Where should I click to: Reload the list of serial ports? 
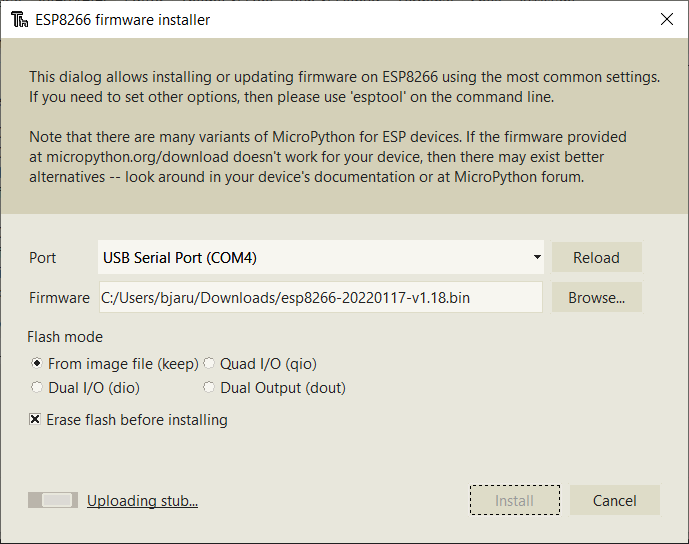(596, 257)
